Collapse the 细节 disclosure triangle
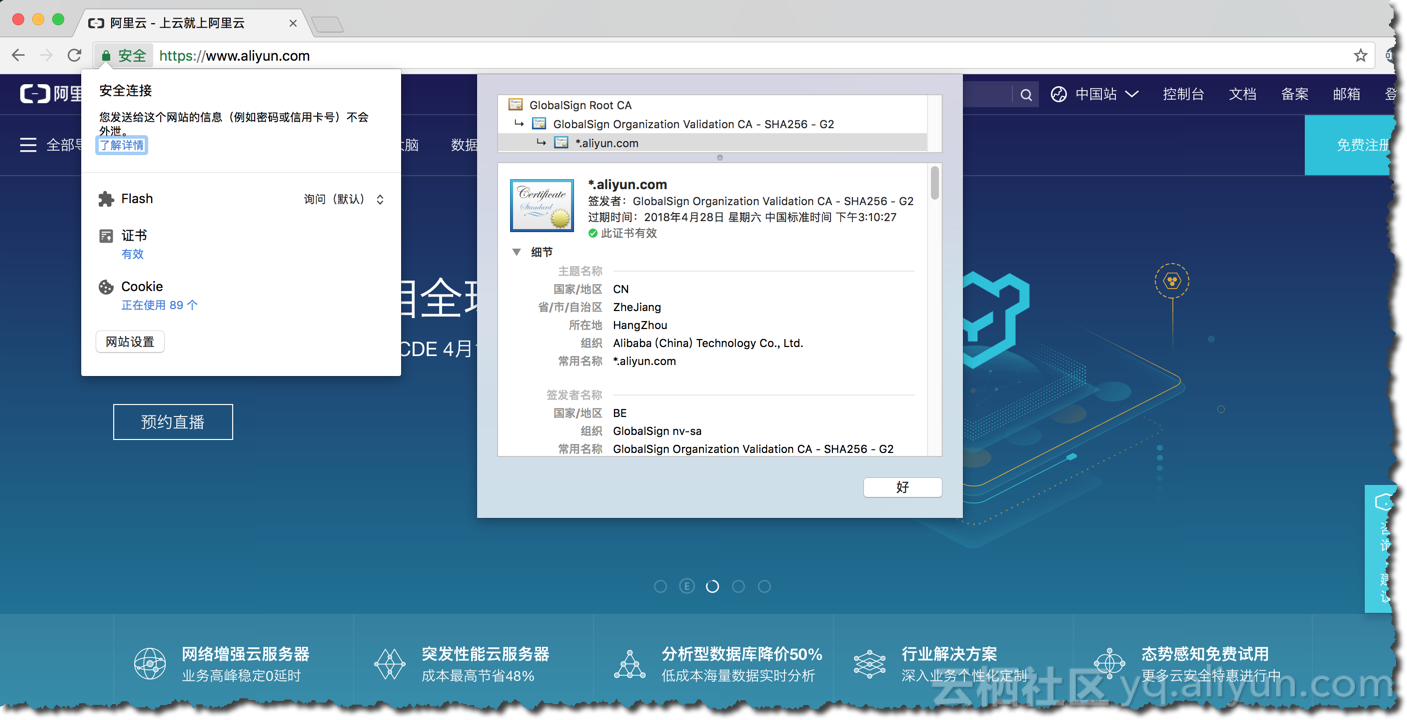Image resolution: width=1407 pixels, height=720 pixels. tap(517, 252)
